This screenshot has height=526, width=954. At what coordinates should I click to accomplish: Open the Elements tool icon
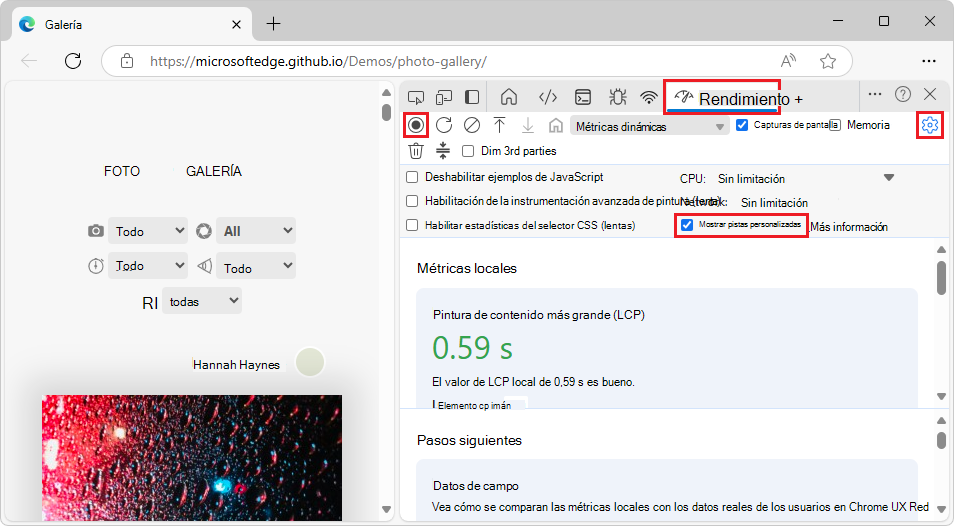coord(548,97)
